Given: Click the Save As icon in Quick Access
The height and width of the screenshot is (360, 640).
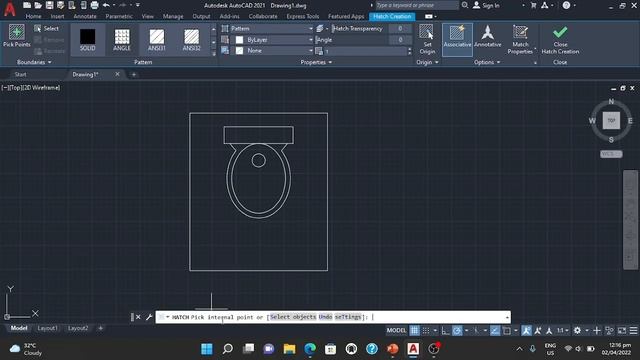Looking at the screenshot, I should (x=60, y=5).
